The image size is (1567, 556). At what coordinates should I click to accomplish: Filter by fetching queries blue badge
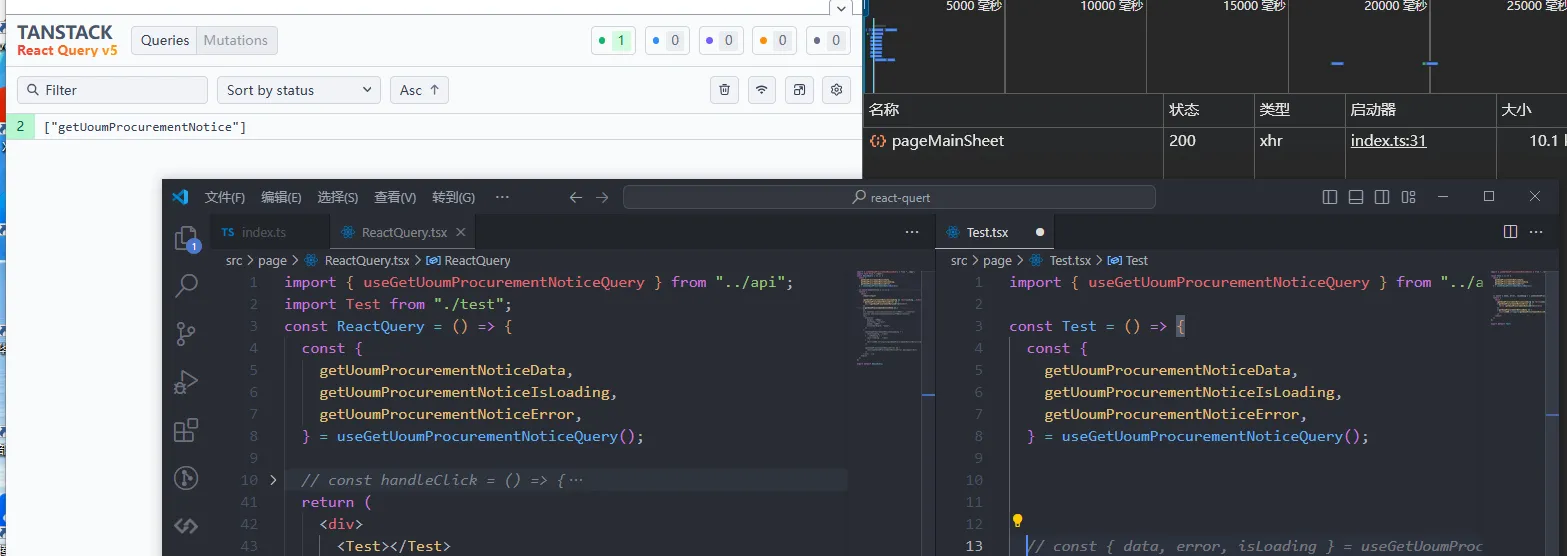click(x=668, y=41)
